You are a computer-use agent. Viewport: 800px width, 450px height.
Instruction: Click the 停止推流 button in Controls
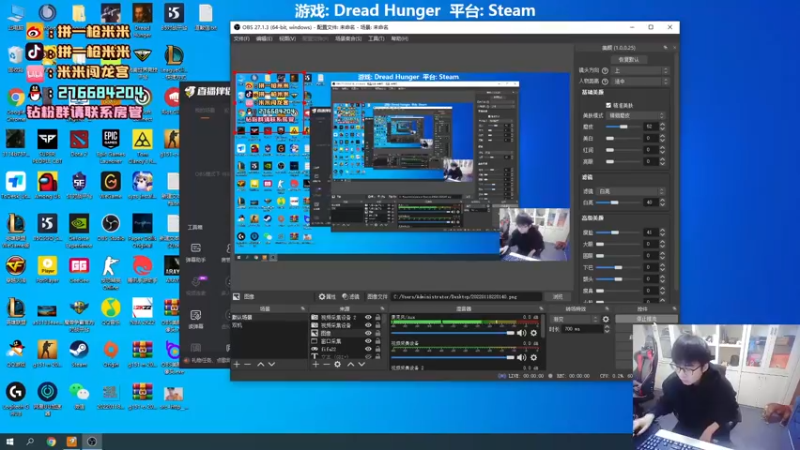(x=646, y=319)
